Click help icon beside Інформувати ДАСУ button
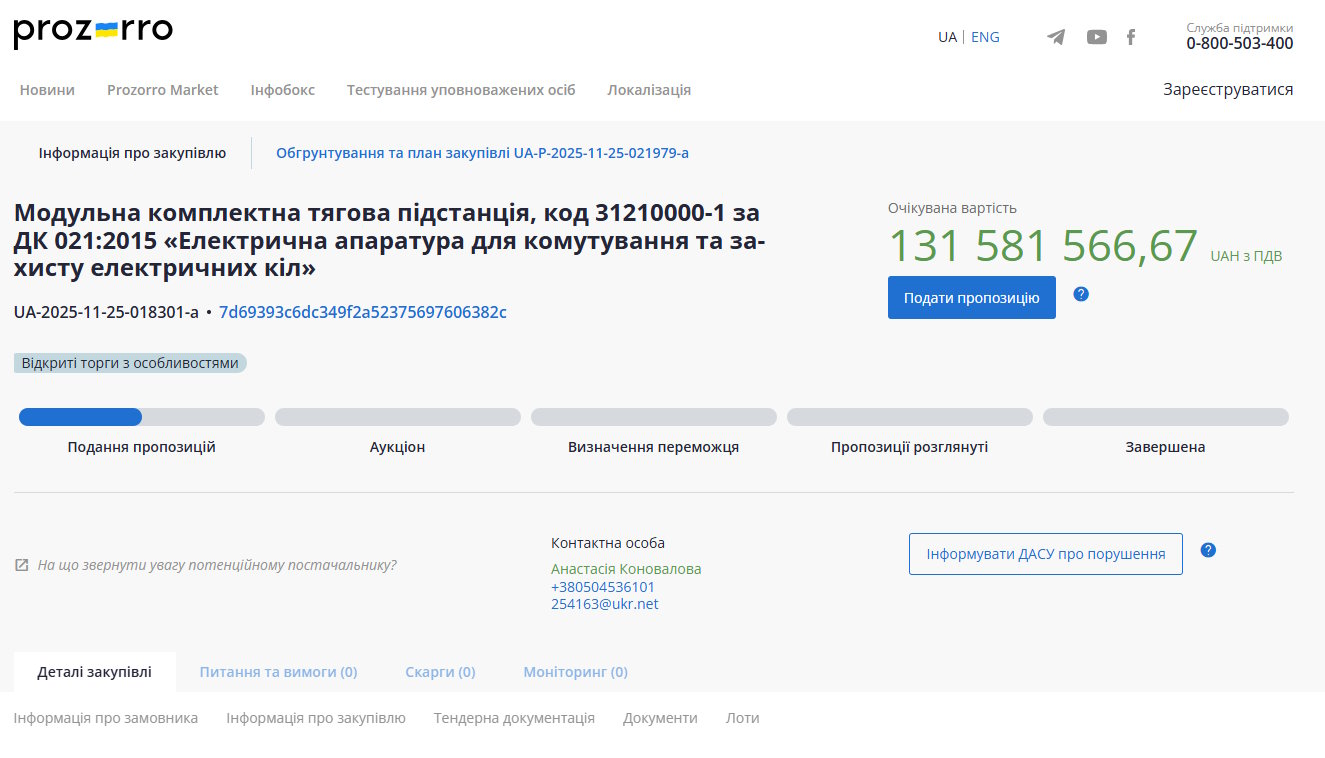Viewport: 1325px width, 758px height. (1208, 550)
